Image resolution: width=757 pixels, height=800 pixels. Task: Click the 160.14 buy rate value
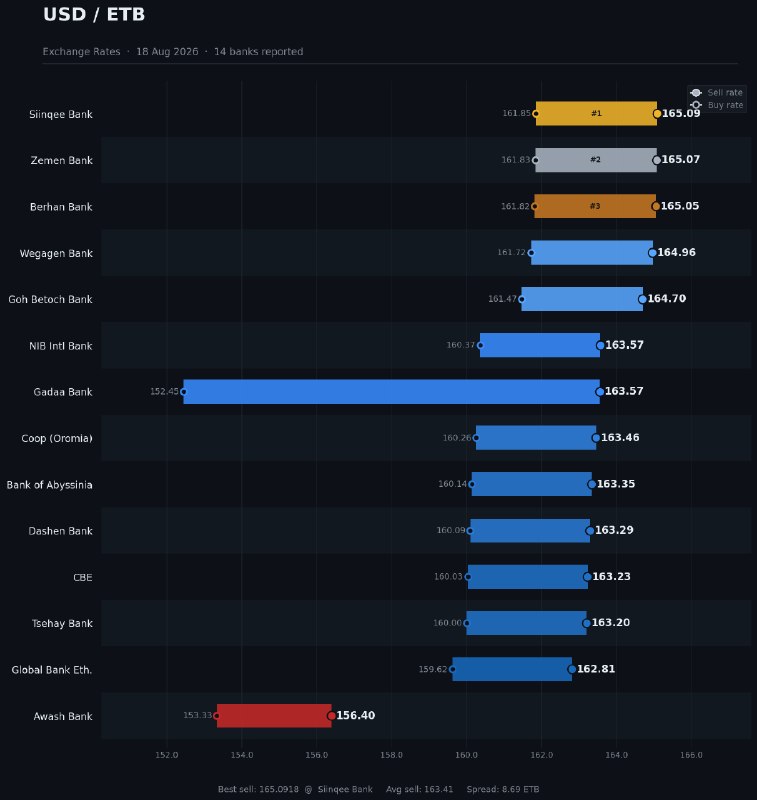pos(452,484)
